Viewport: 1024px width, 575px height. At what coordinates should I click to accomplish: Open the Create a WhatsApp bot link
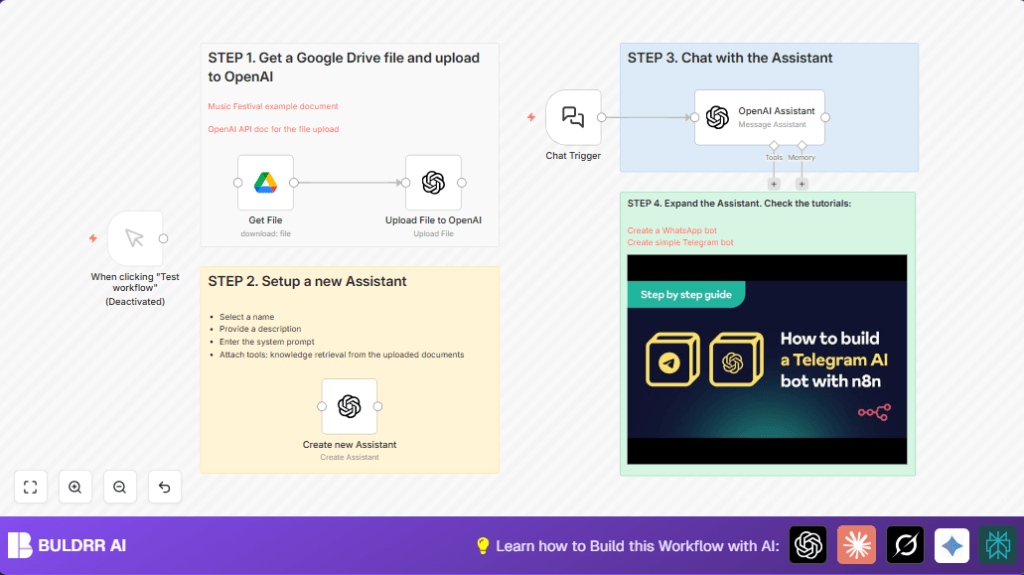pyautogui.click(x=671, y=231)
